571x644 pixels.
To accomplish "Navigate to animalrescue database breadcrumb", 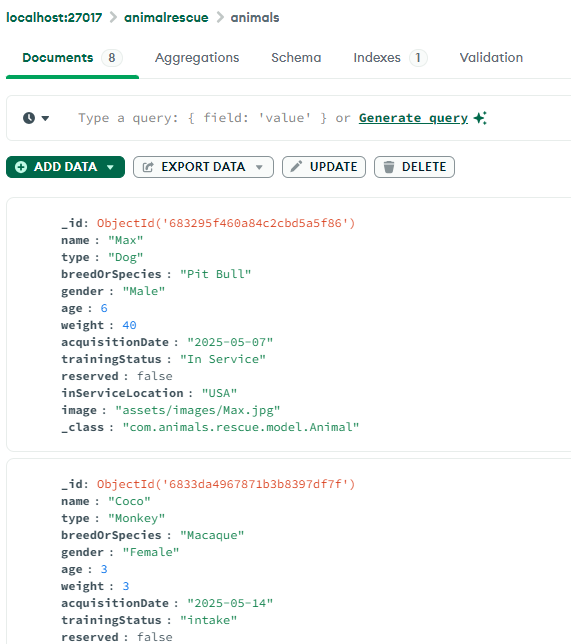I will (x=166, y=18).
